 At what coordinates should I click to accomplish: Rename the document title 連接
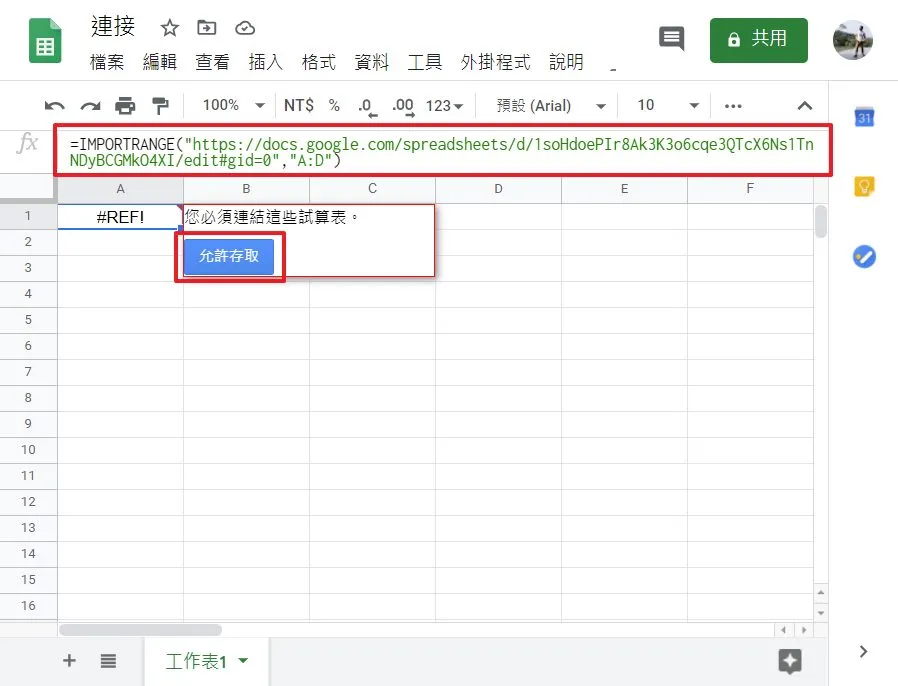(113, 27)
